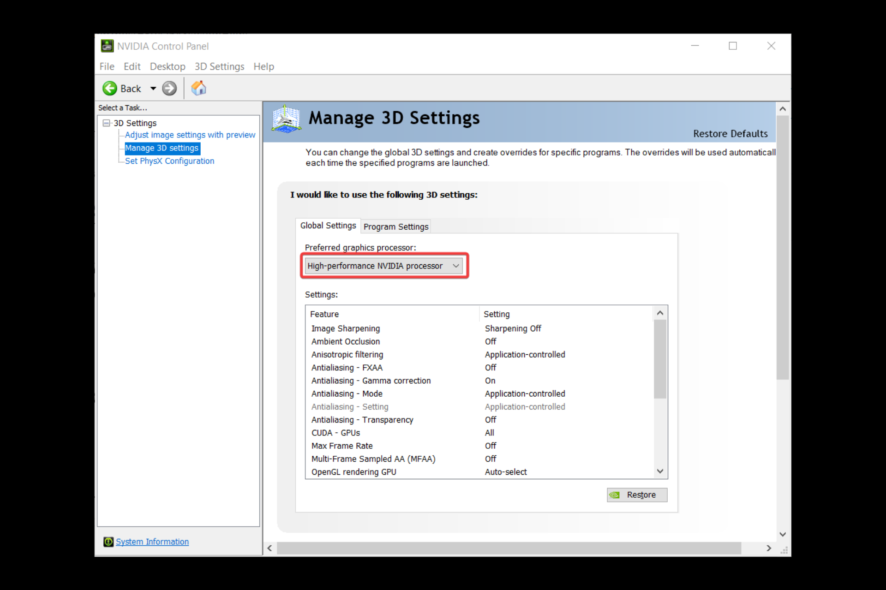Click settings list scroll up arrow

coord(659,313)
